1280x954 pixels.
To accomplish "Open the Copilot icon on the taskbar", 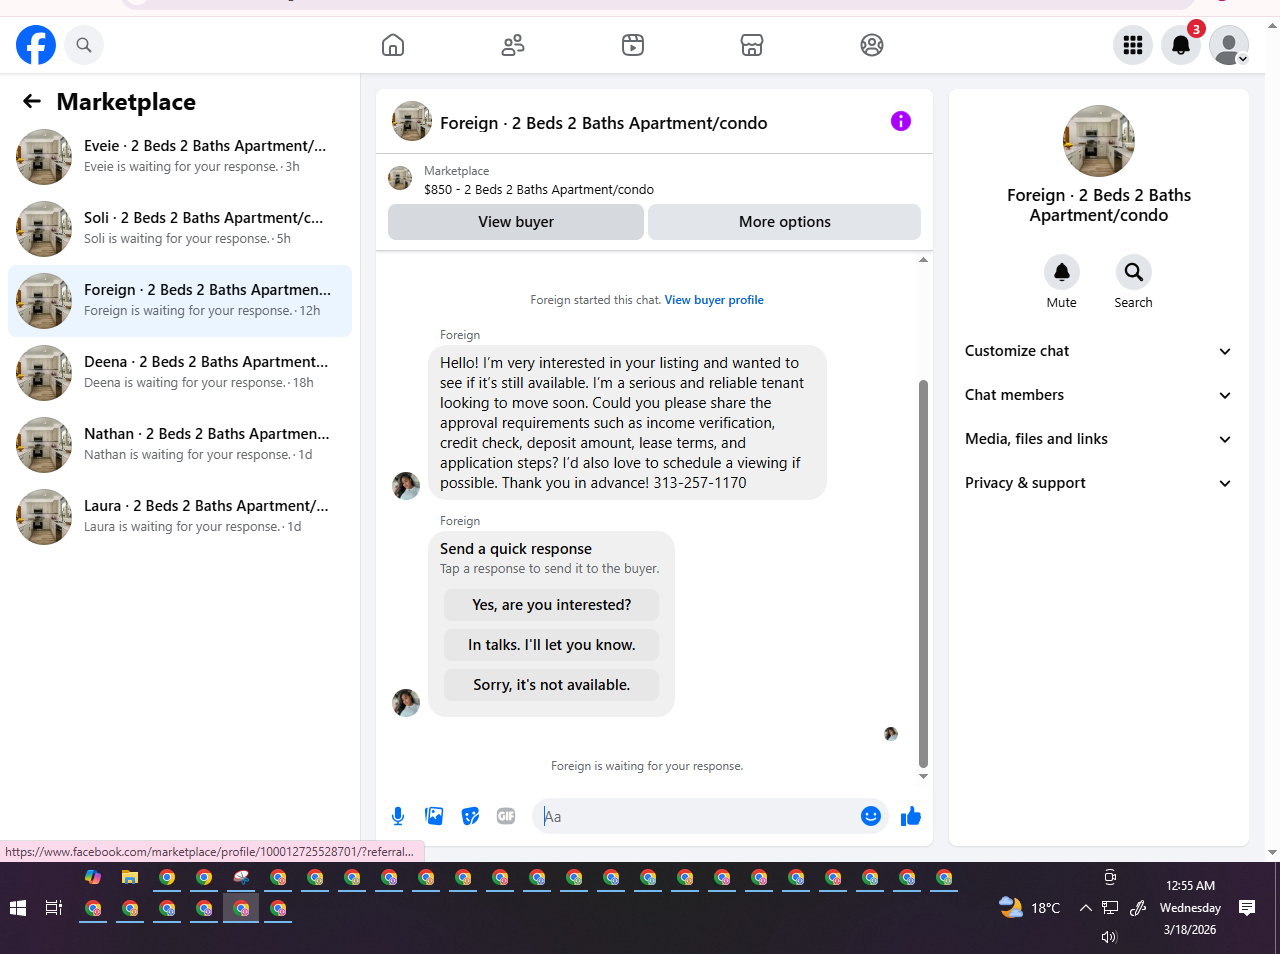I will click(x=93, y=877).
